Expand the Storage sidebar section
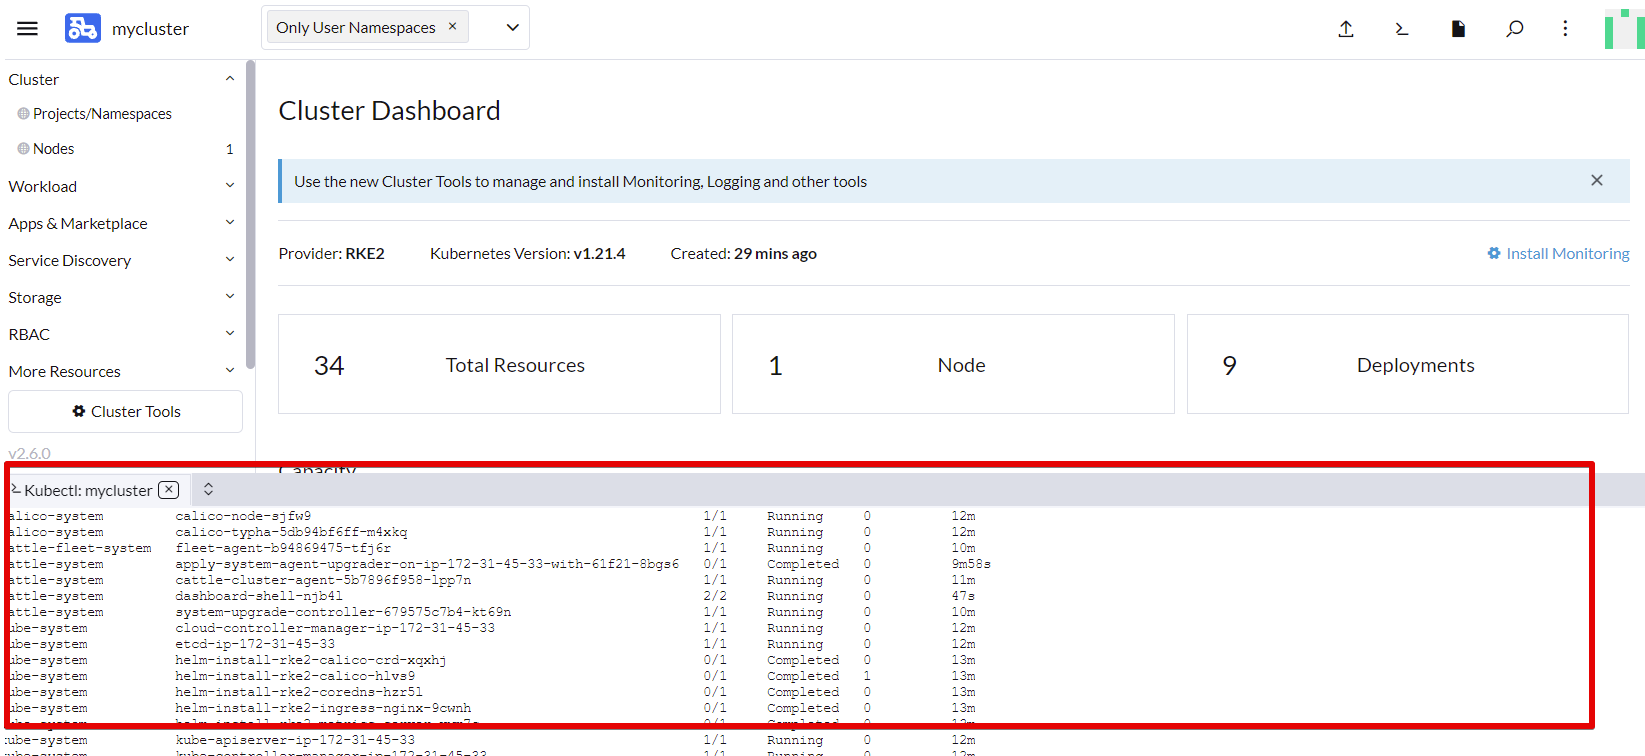The image size is (1645, 756). 230,297
